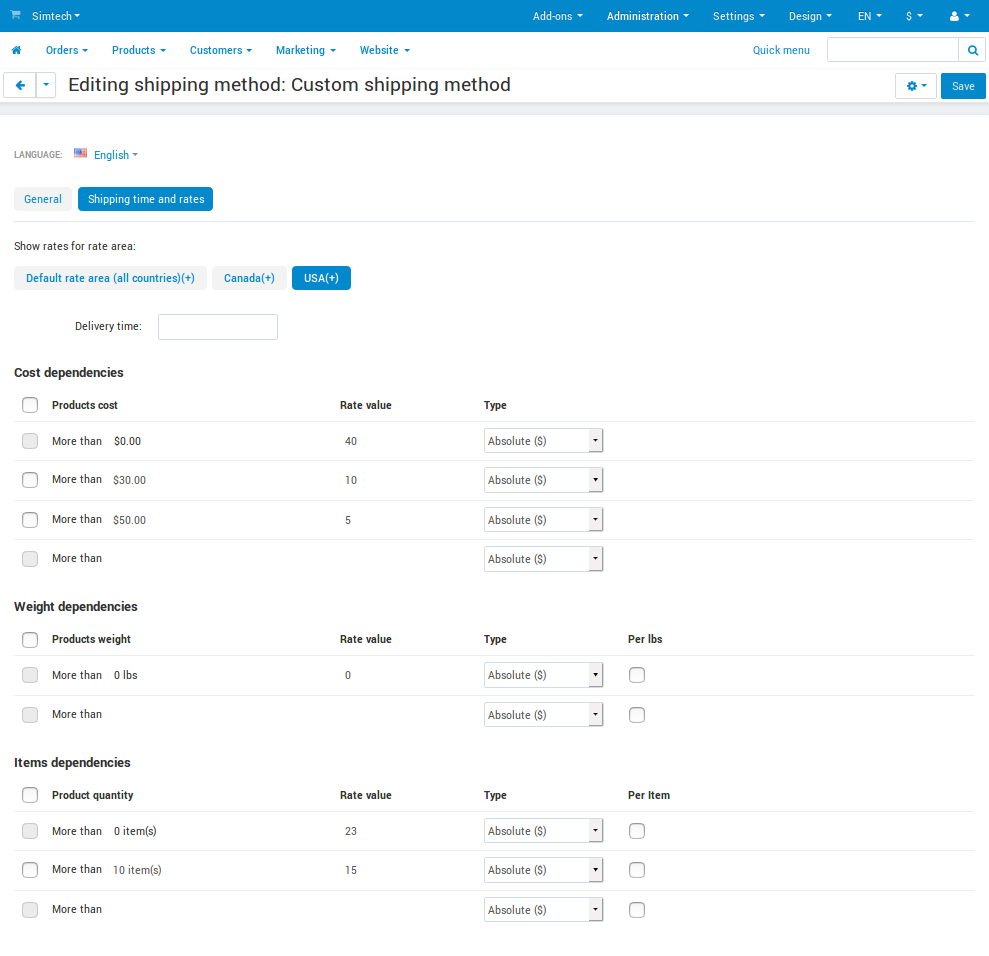Image resolution: width=989 pixels, height=956 pixels.
Task: Open the Quick menu link
Action: [781, 50]
